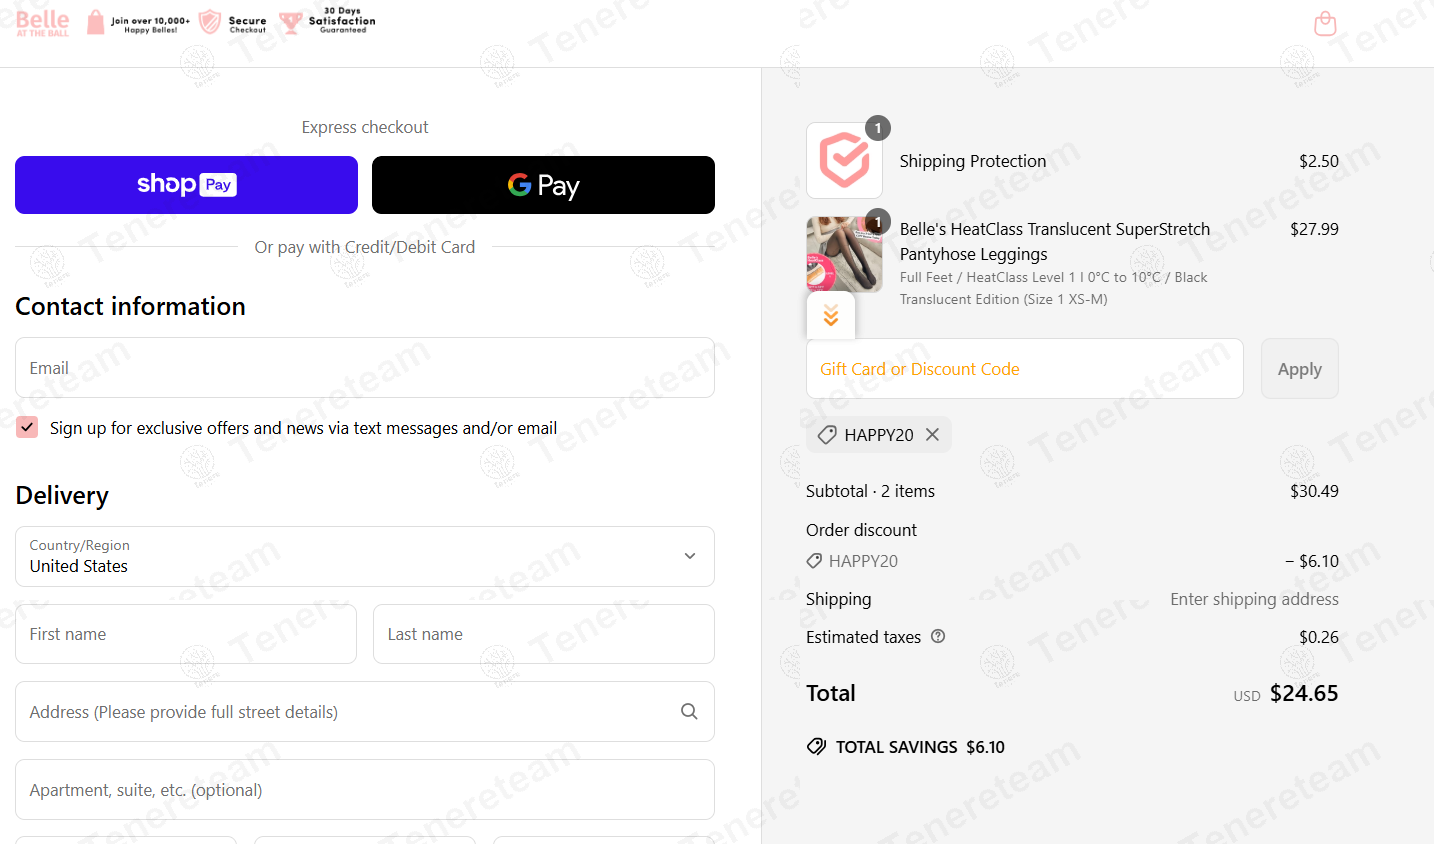Click the Last name field
The image size is (1434, 844).
(x=544, y=634)
